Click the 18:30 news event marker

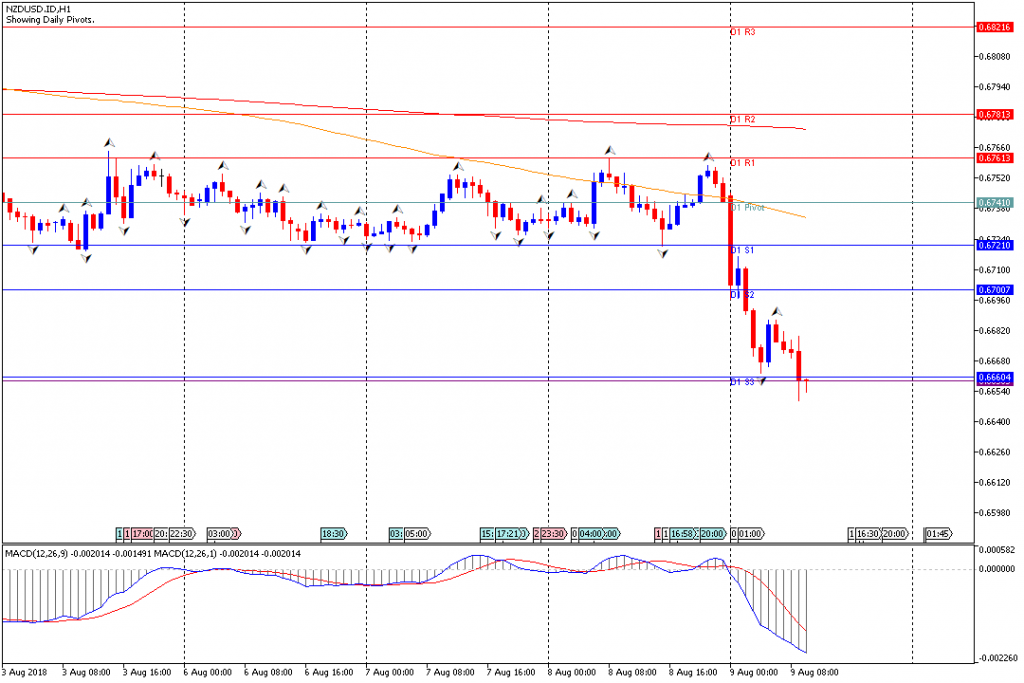point(334,534)
